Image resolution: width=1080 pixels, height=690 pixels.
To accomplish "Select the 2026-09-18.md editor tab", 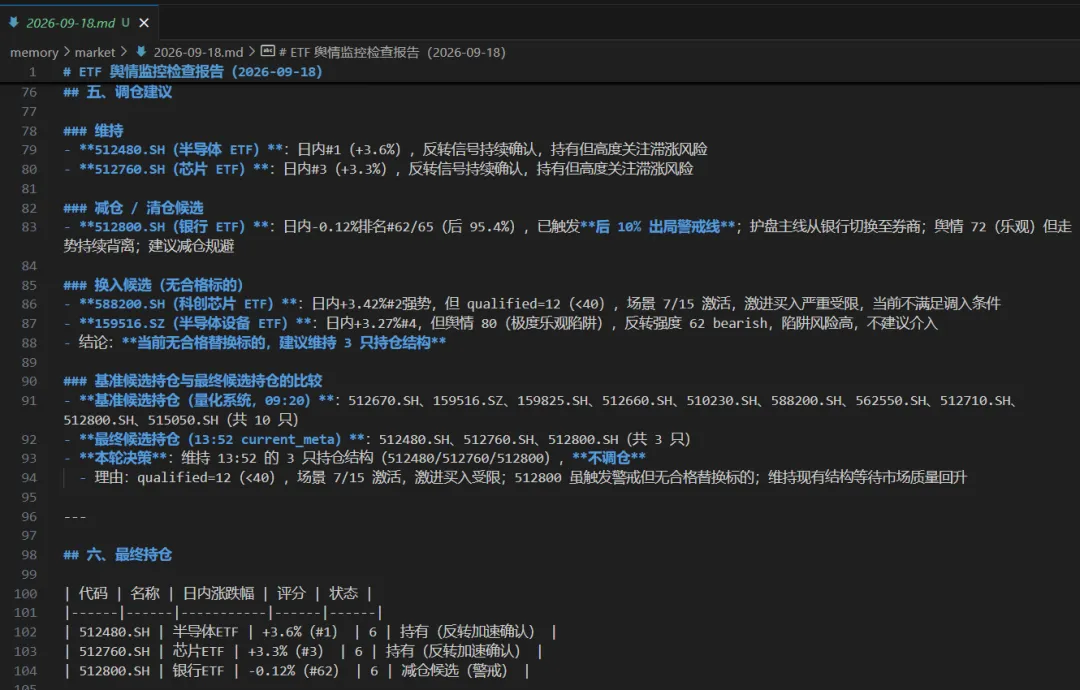I will coord(79,23).
